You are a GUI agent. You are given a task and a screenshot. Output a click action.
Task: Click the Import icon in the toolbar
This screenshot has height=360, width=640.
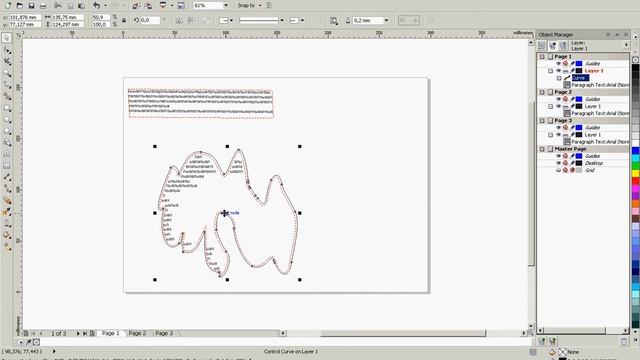click(x=136, y=5)
